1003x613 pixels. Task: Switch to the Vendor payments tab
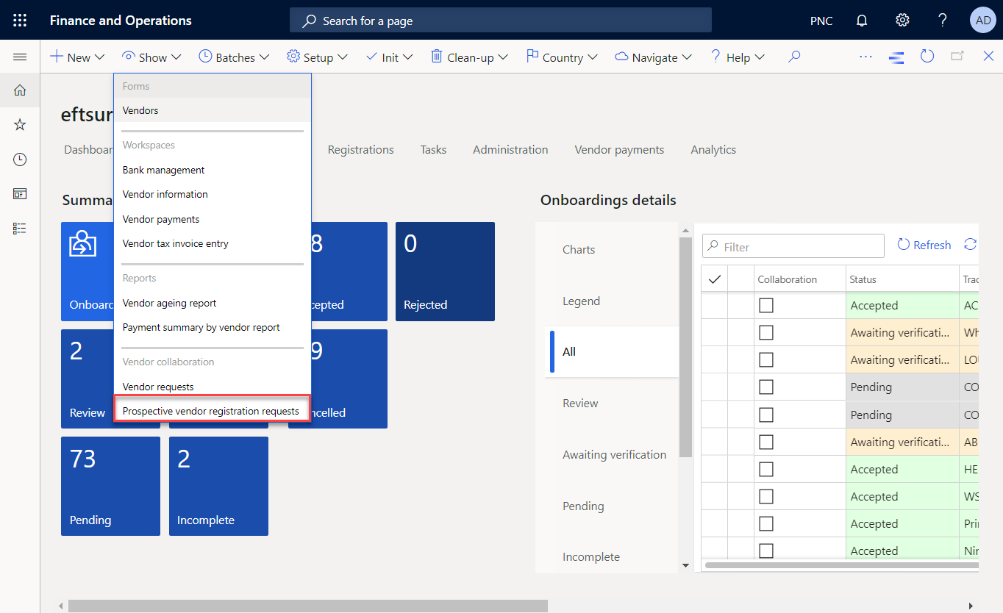[x=619, y=150]
